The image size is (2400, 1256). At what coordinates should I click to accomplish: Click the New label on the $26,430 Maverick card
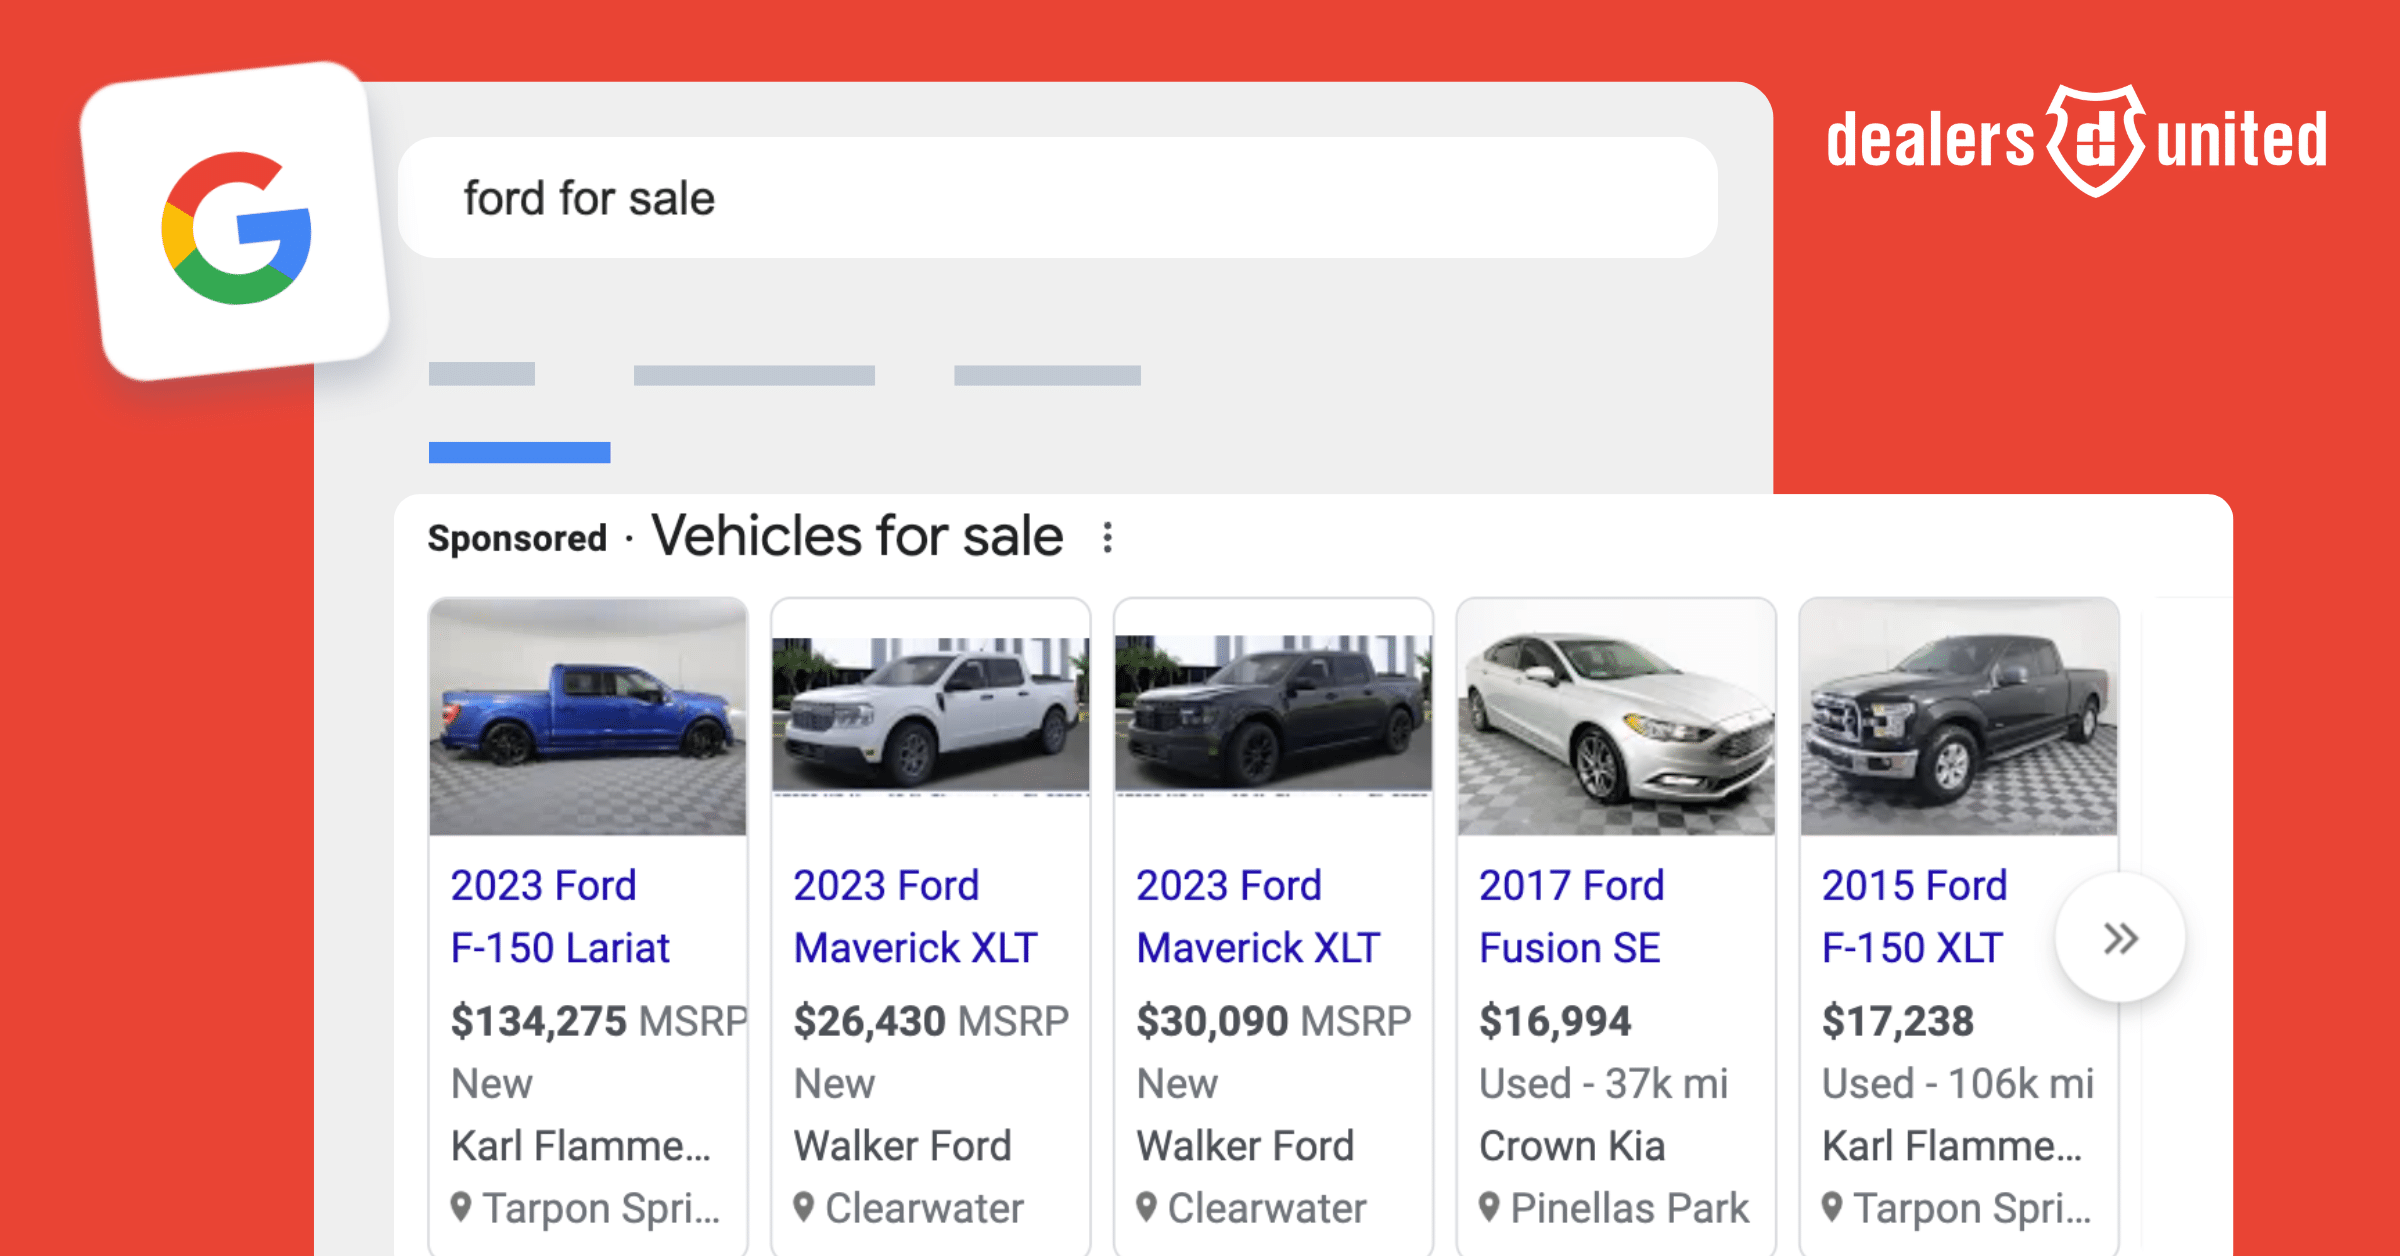835,1083
